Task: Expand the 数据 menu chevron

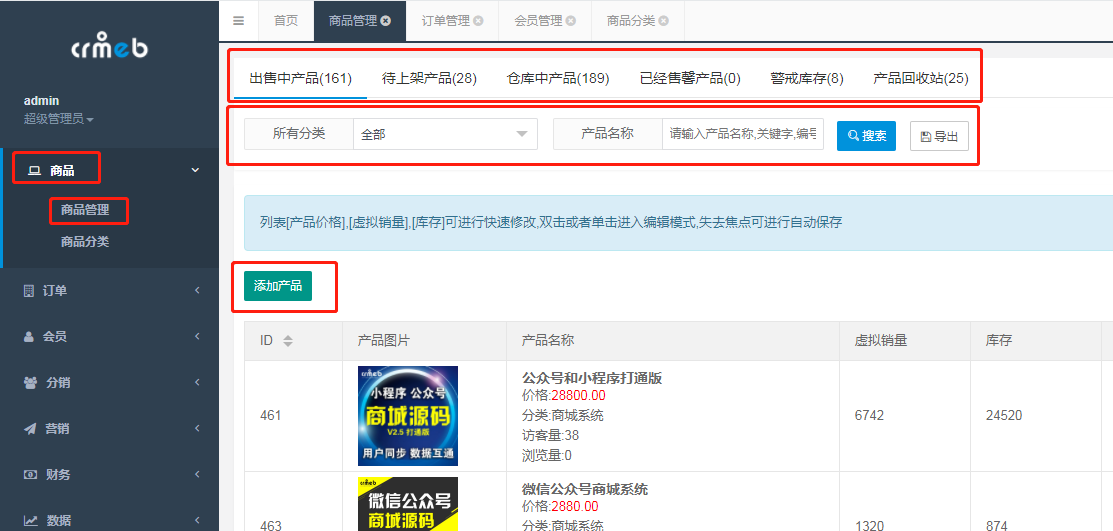Action: click(x=197, y=520)
